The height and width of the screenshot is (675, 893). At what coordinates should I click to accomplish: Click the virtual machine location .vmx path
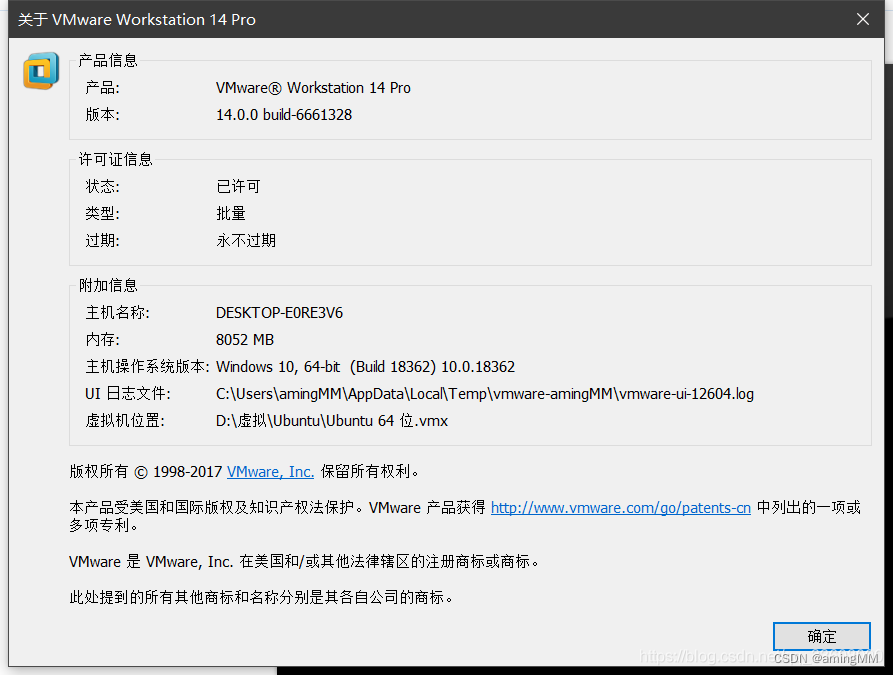(332, 421)
